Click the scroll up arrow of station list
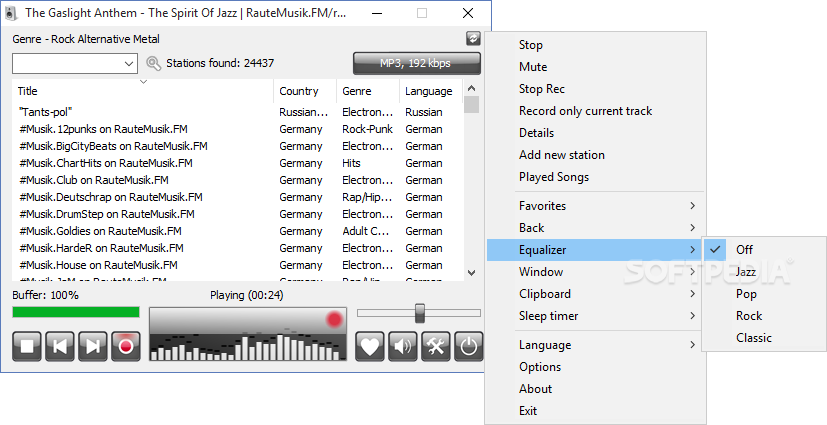The image size is (827, 425). point(472,88)
